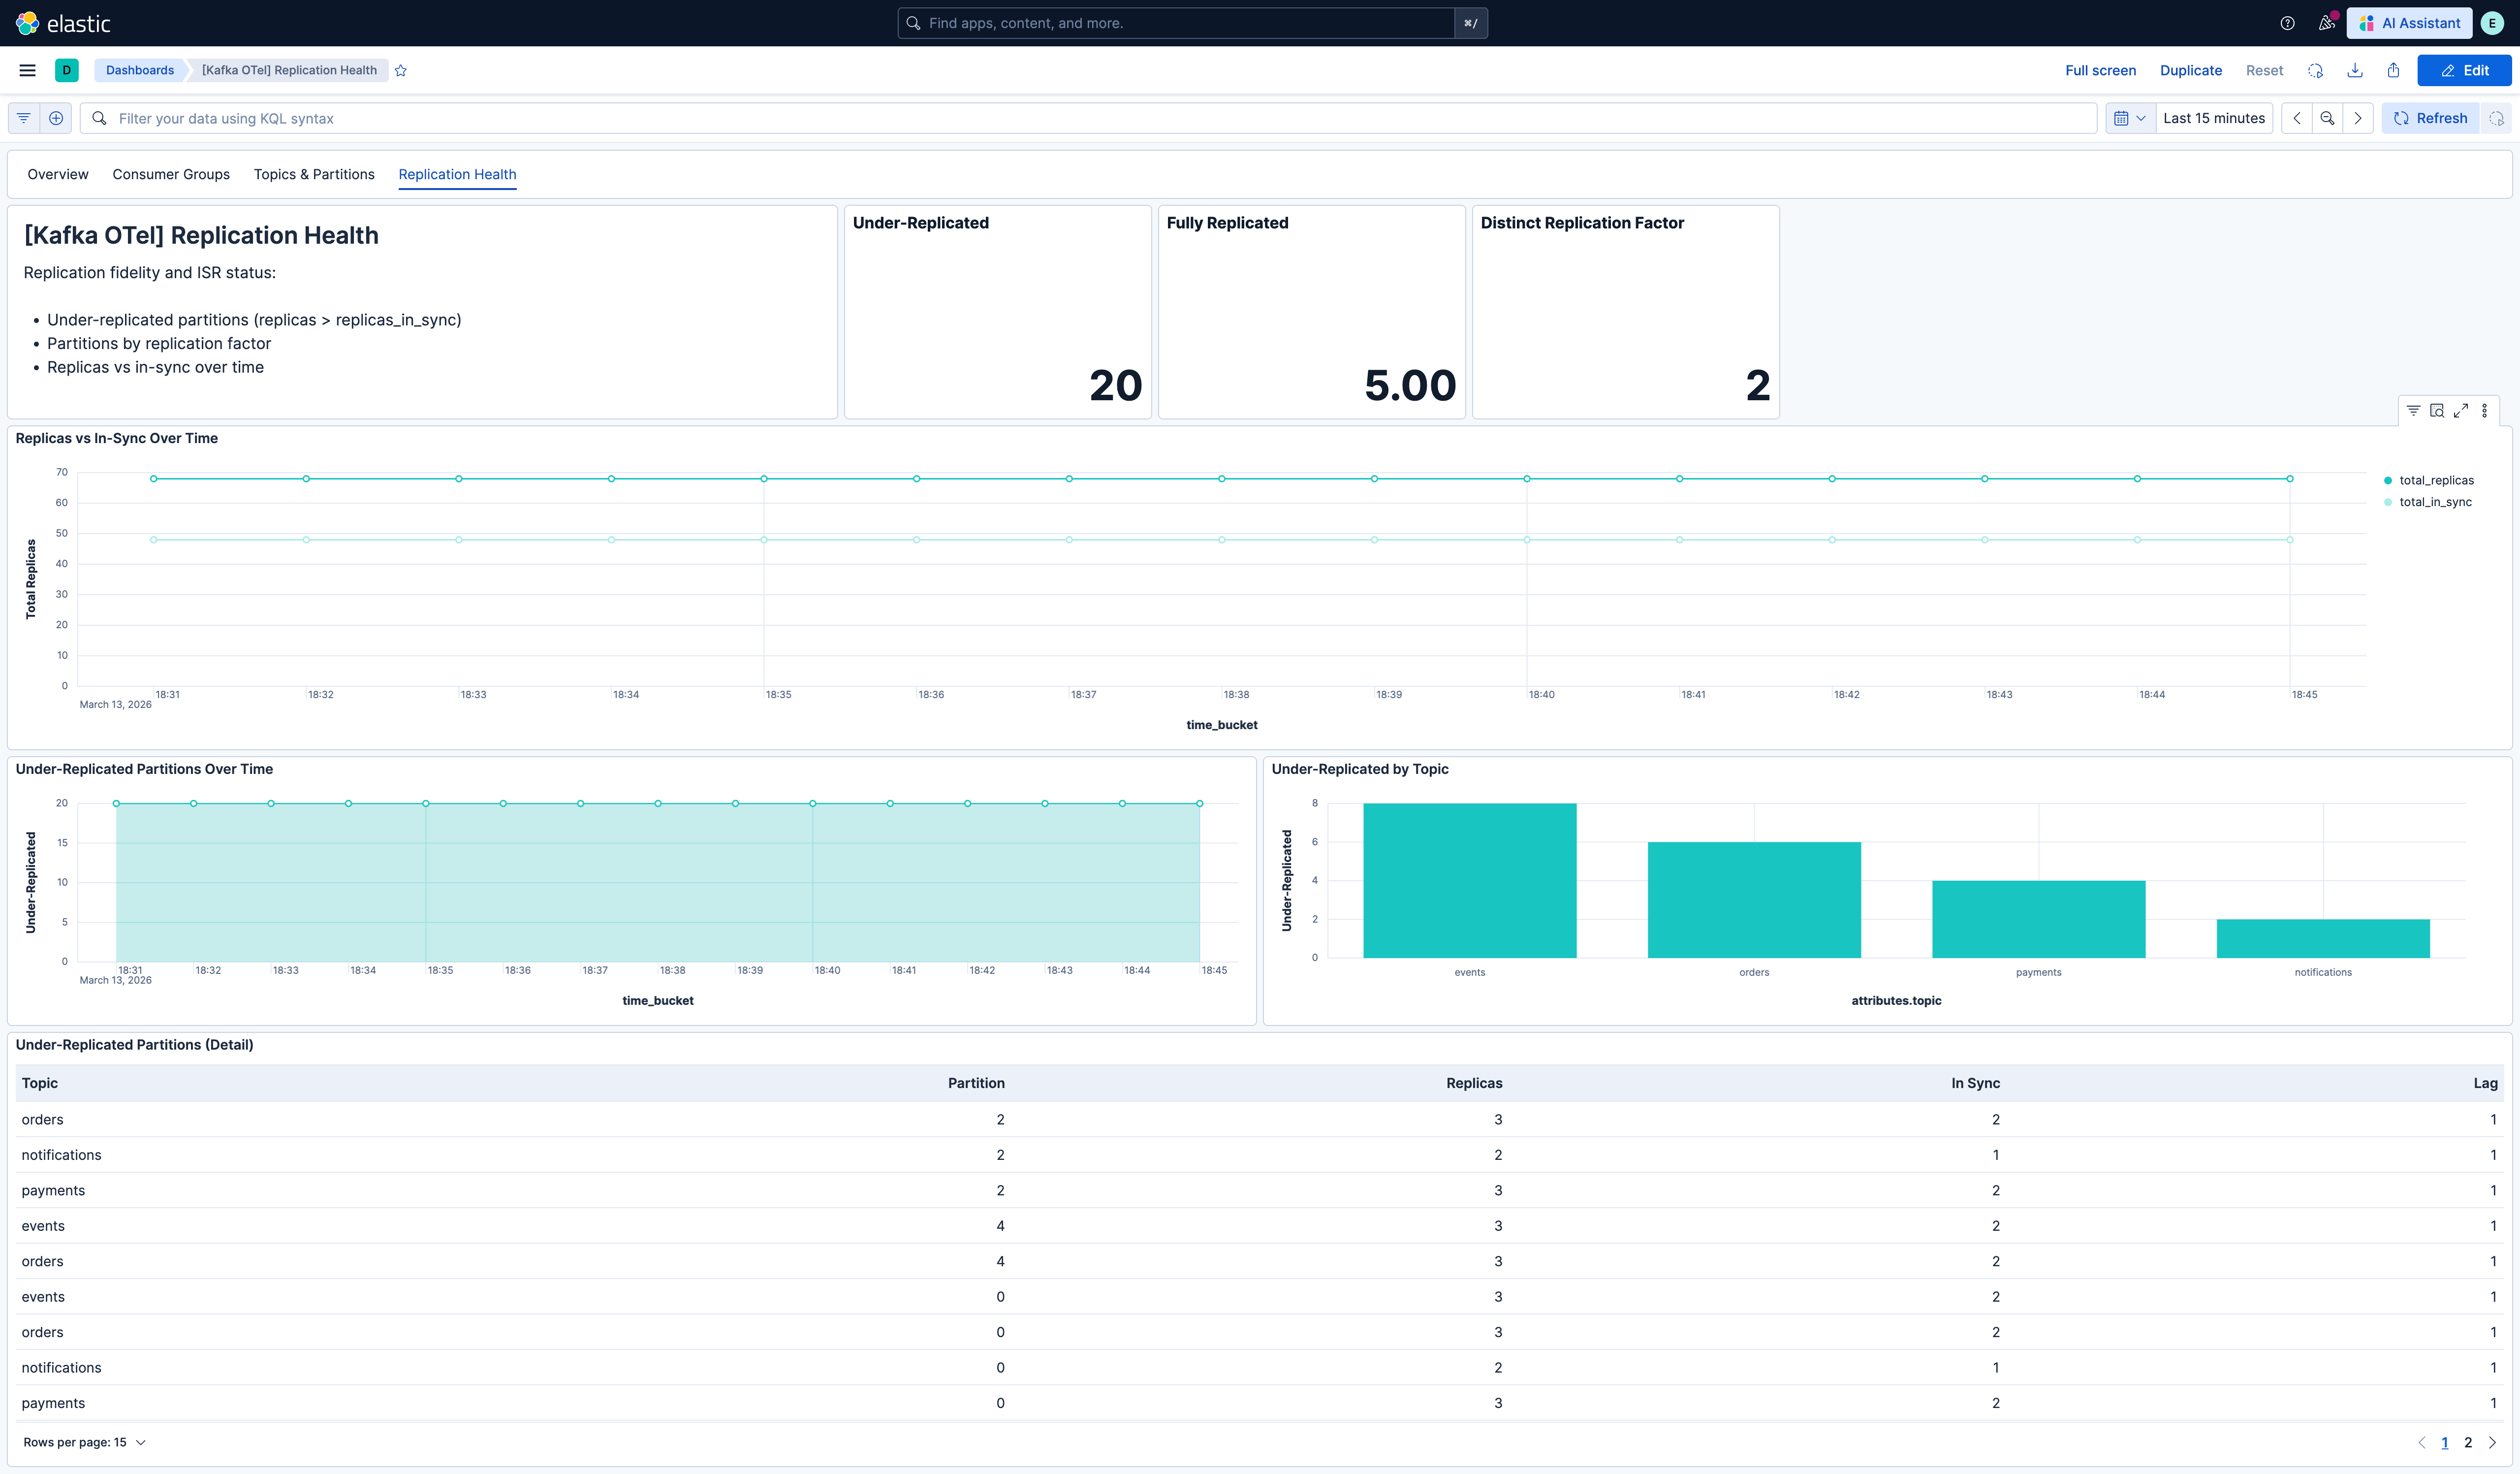Viewport: 2520px width, 1474px height.
Task: Click the total_replicas legend label
Action: tap(2436, 481)
